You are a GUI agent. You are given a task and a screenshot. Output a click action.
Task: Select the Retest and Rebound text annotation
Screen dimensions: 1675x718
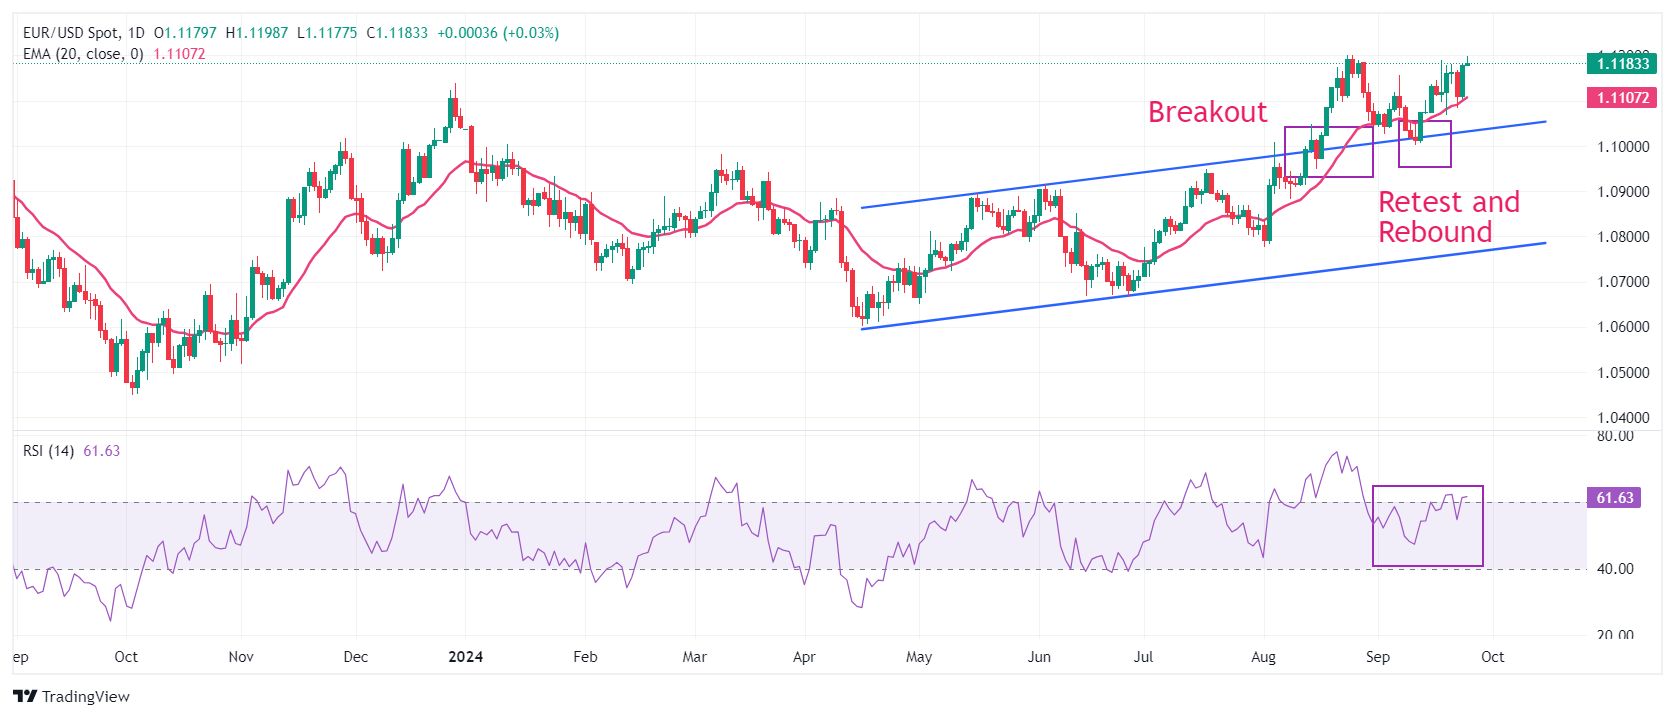coord(1448,217)
